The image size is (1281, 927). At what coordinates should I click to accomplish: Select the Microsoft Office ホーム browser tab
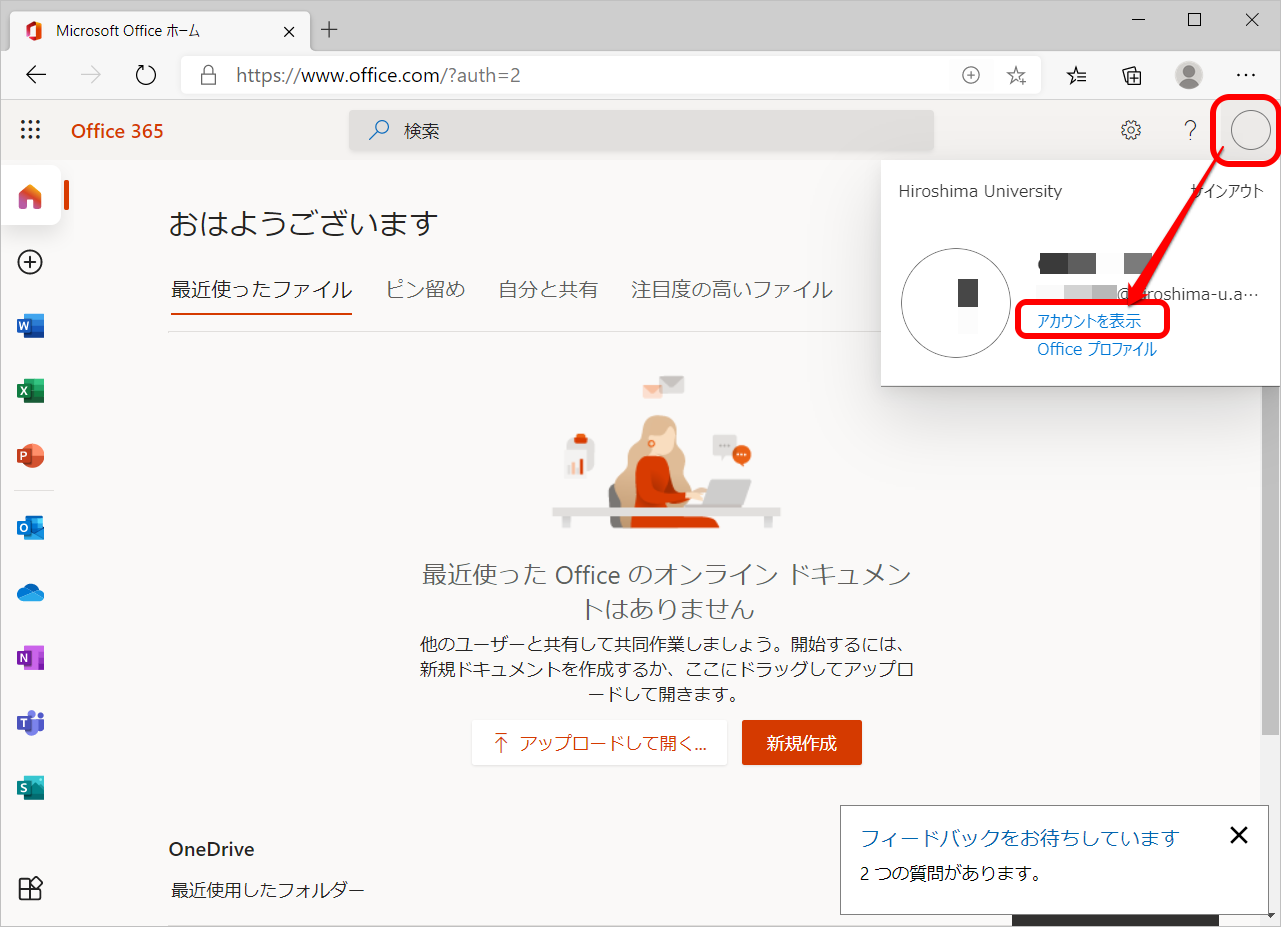pyautogui.click(x=159, y=31)
